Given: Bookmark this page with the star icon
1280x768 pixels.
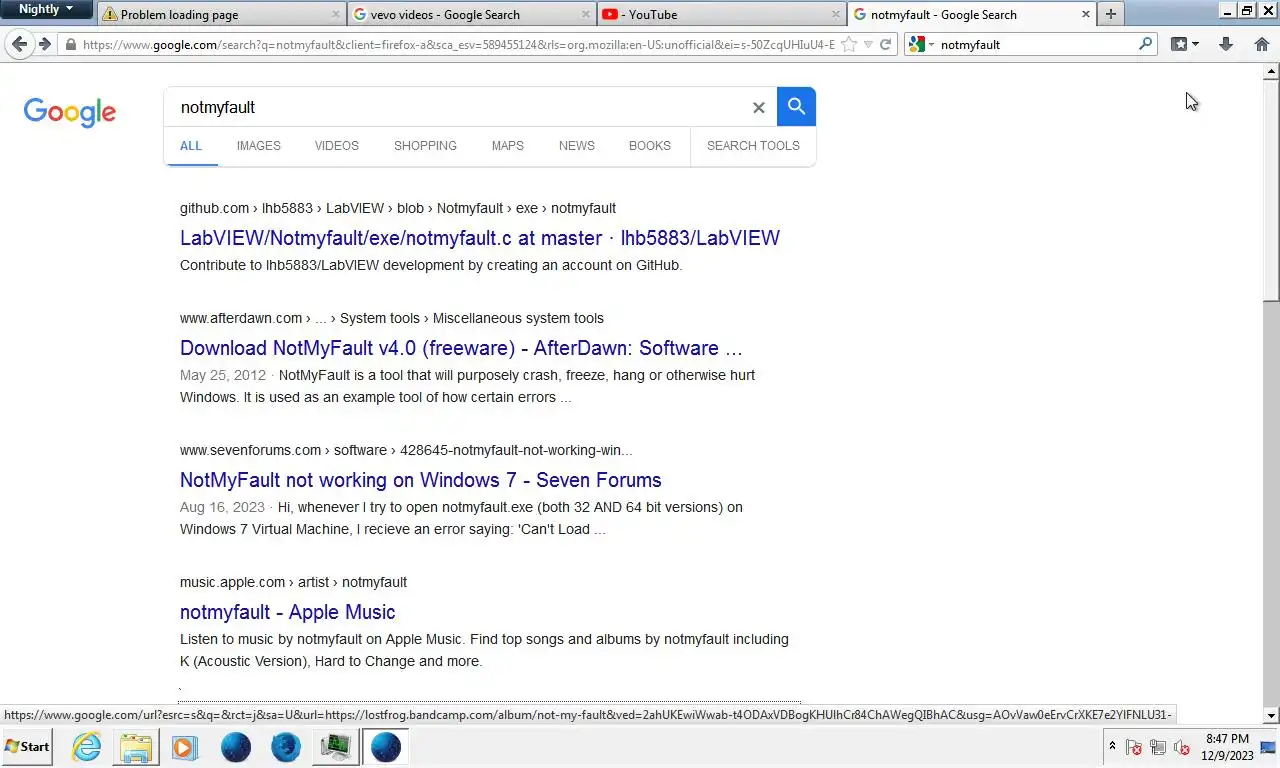Looking at the screenshot, I should tap(849, 44).
